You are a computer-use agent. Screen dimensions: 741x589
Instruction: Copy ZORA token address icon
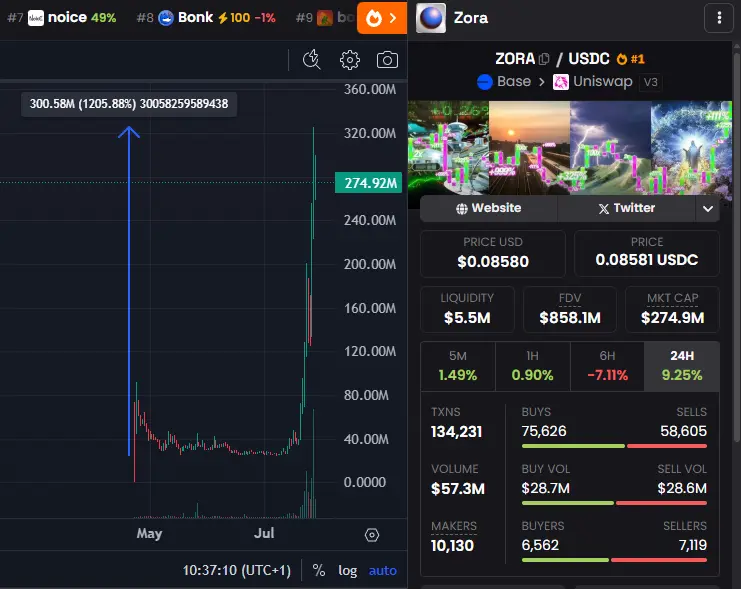(x=544, y=59)
